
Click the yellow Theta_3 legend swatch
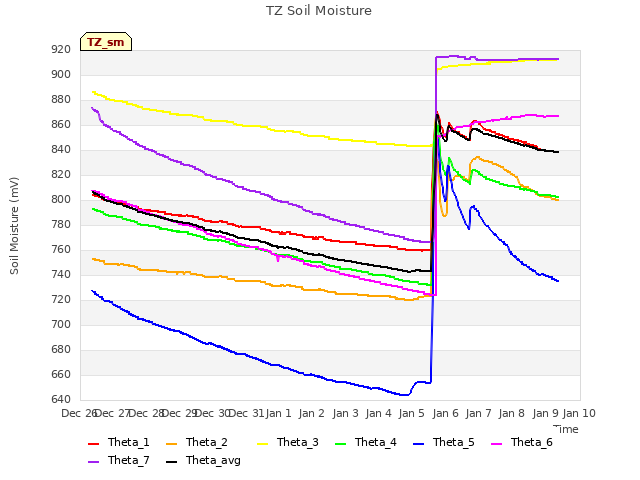[x=262, y=444]
